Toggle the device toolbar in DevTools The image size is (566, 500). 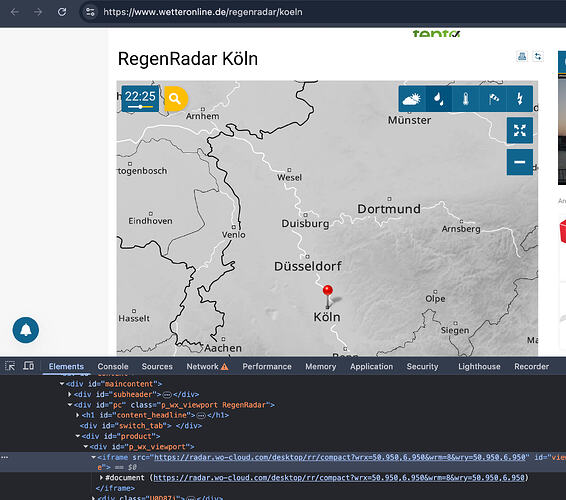tap(29, 366)
